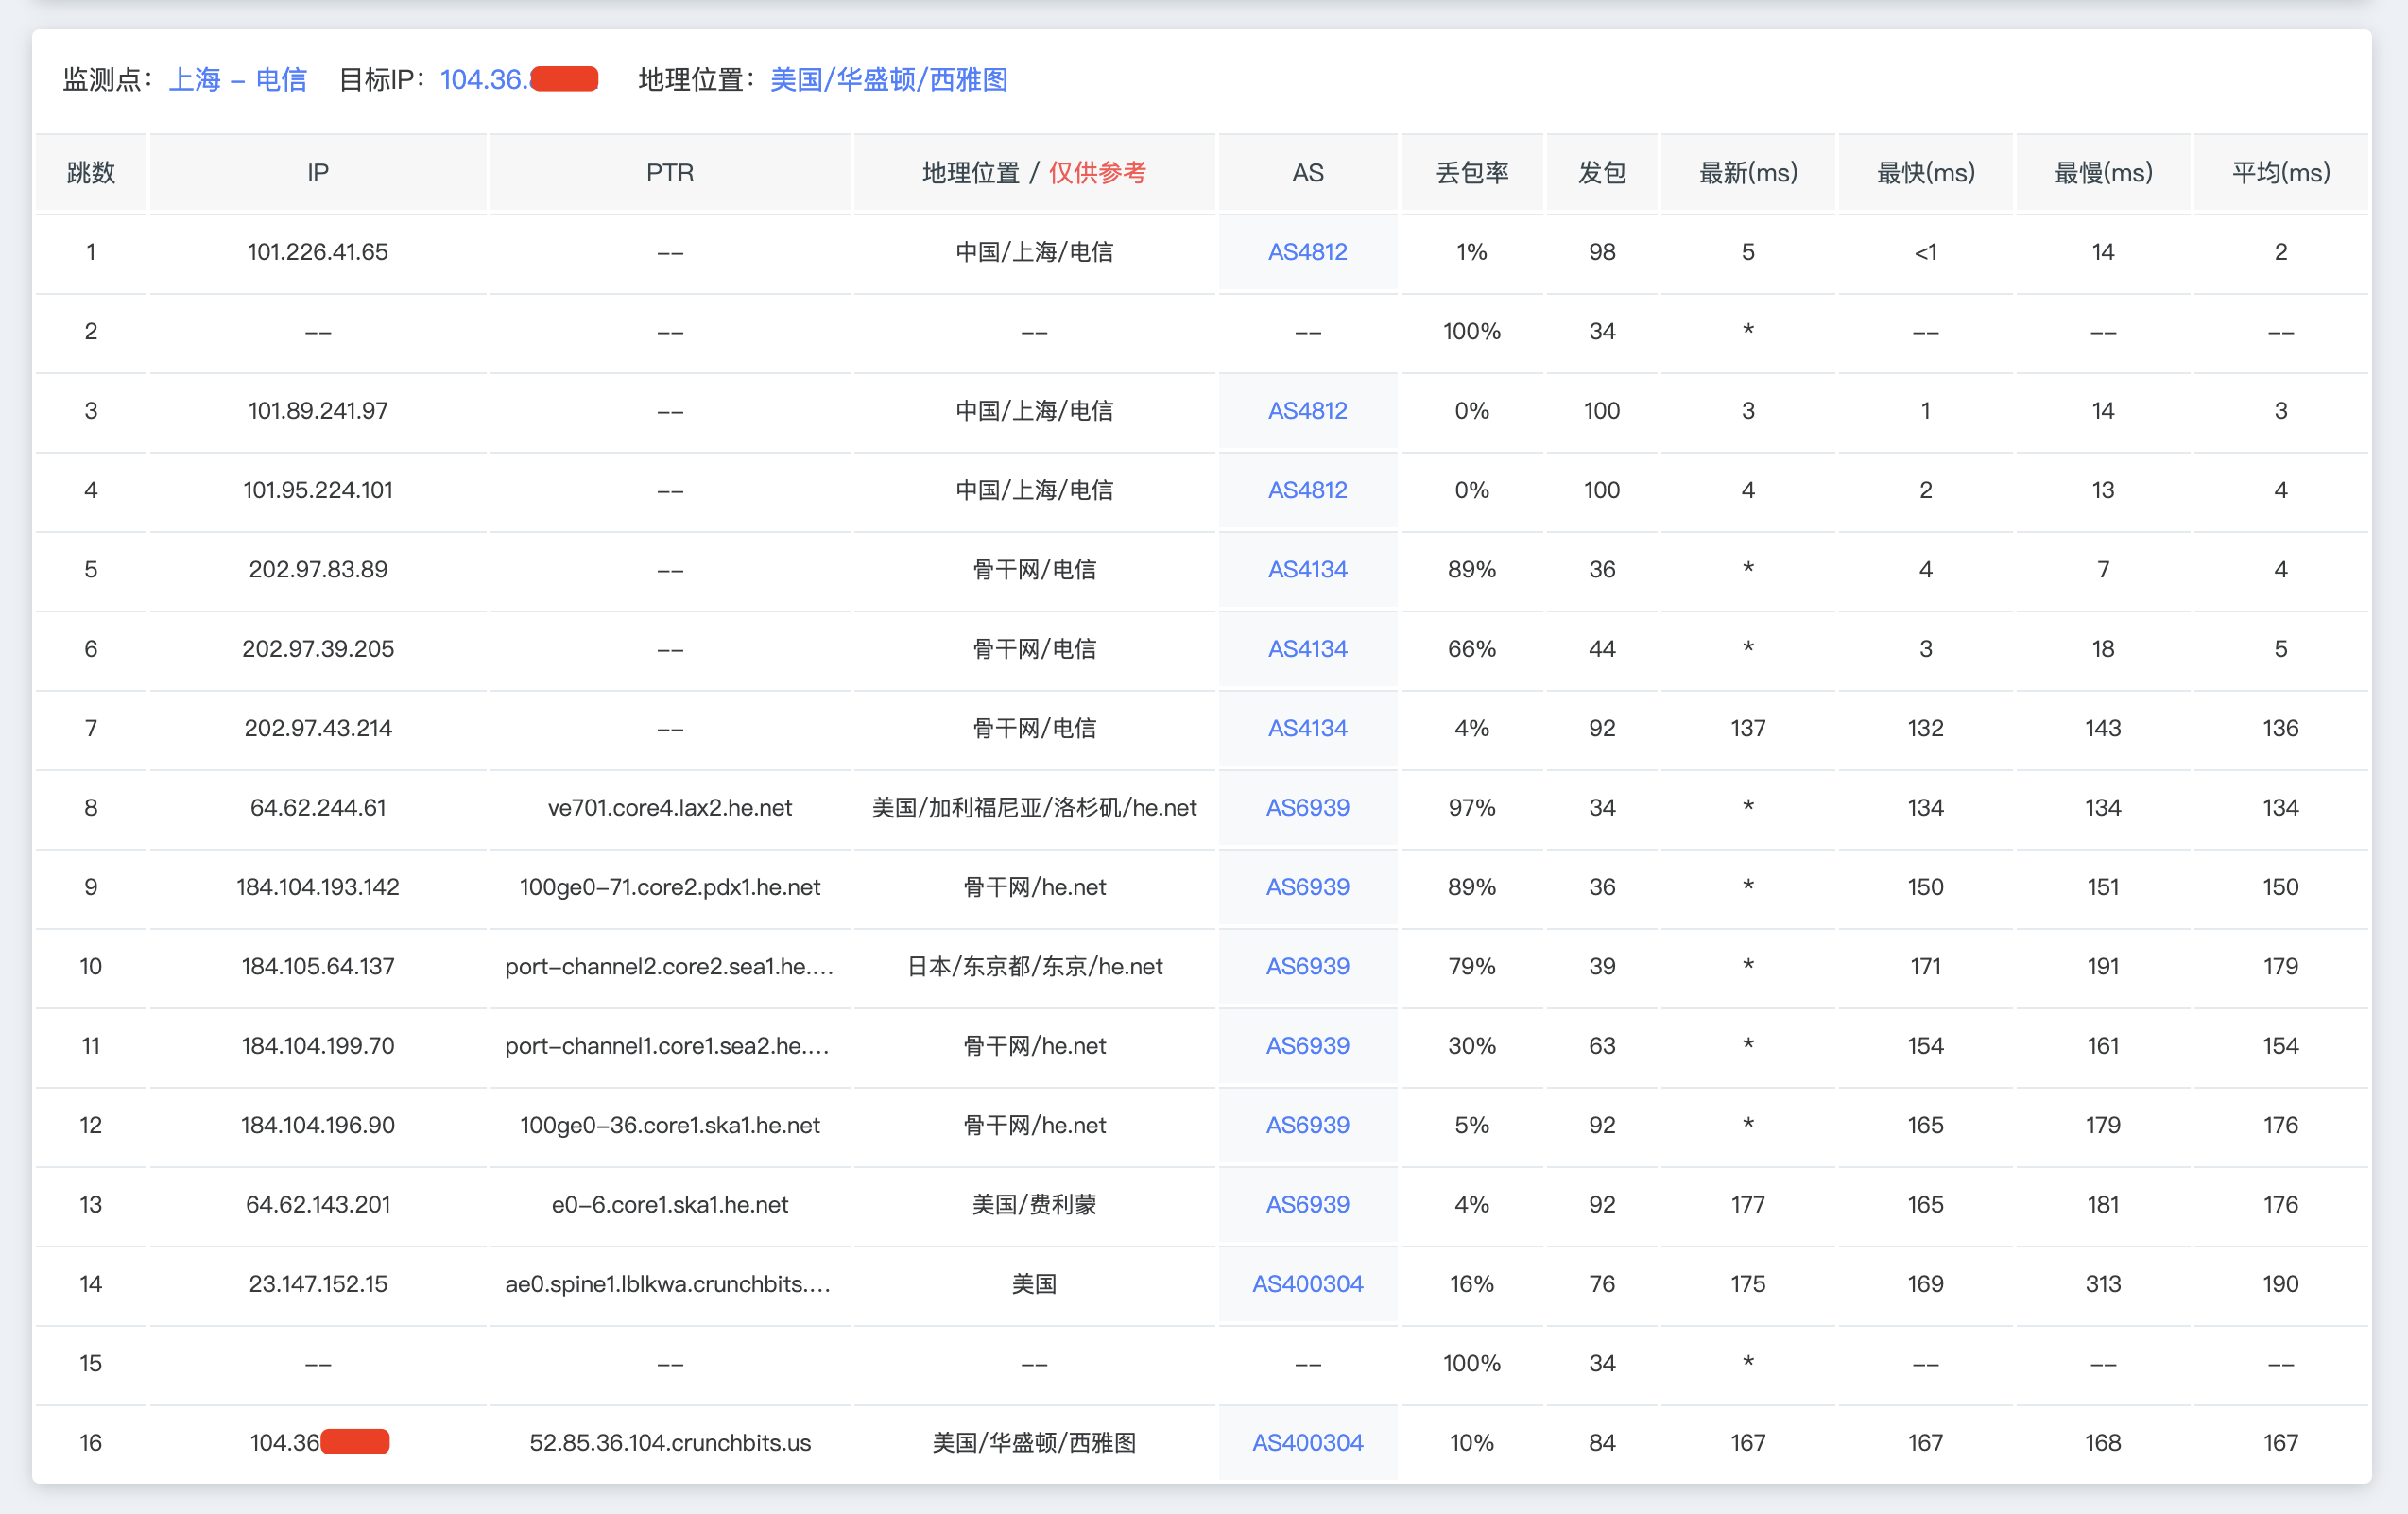Select the IP cell 202.97.83.89
This screenshot has height=1514, width=2408.
click(x=318, y=570)
